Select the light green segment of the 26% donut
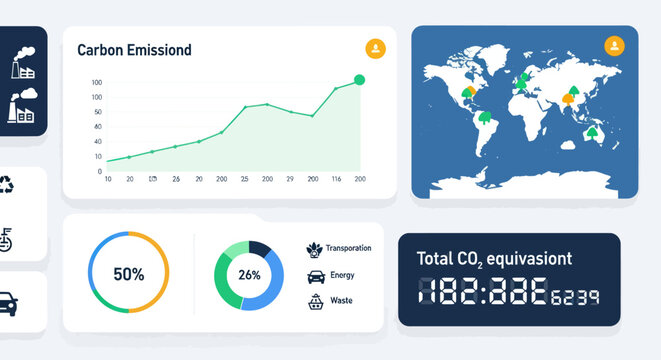661x360 pixels. coord(236,250)
